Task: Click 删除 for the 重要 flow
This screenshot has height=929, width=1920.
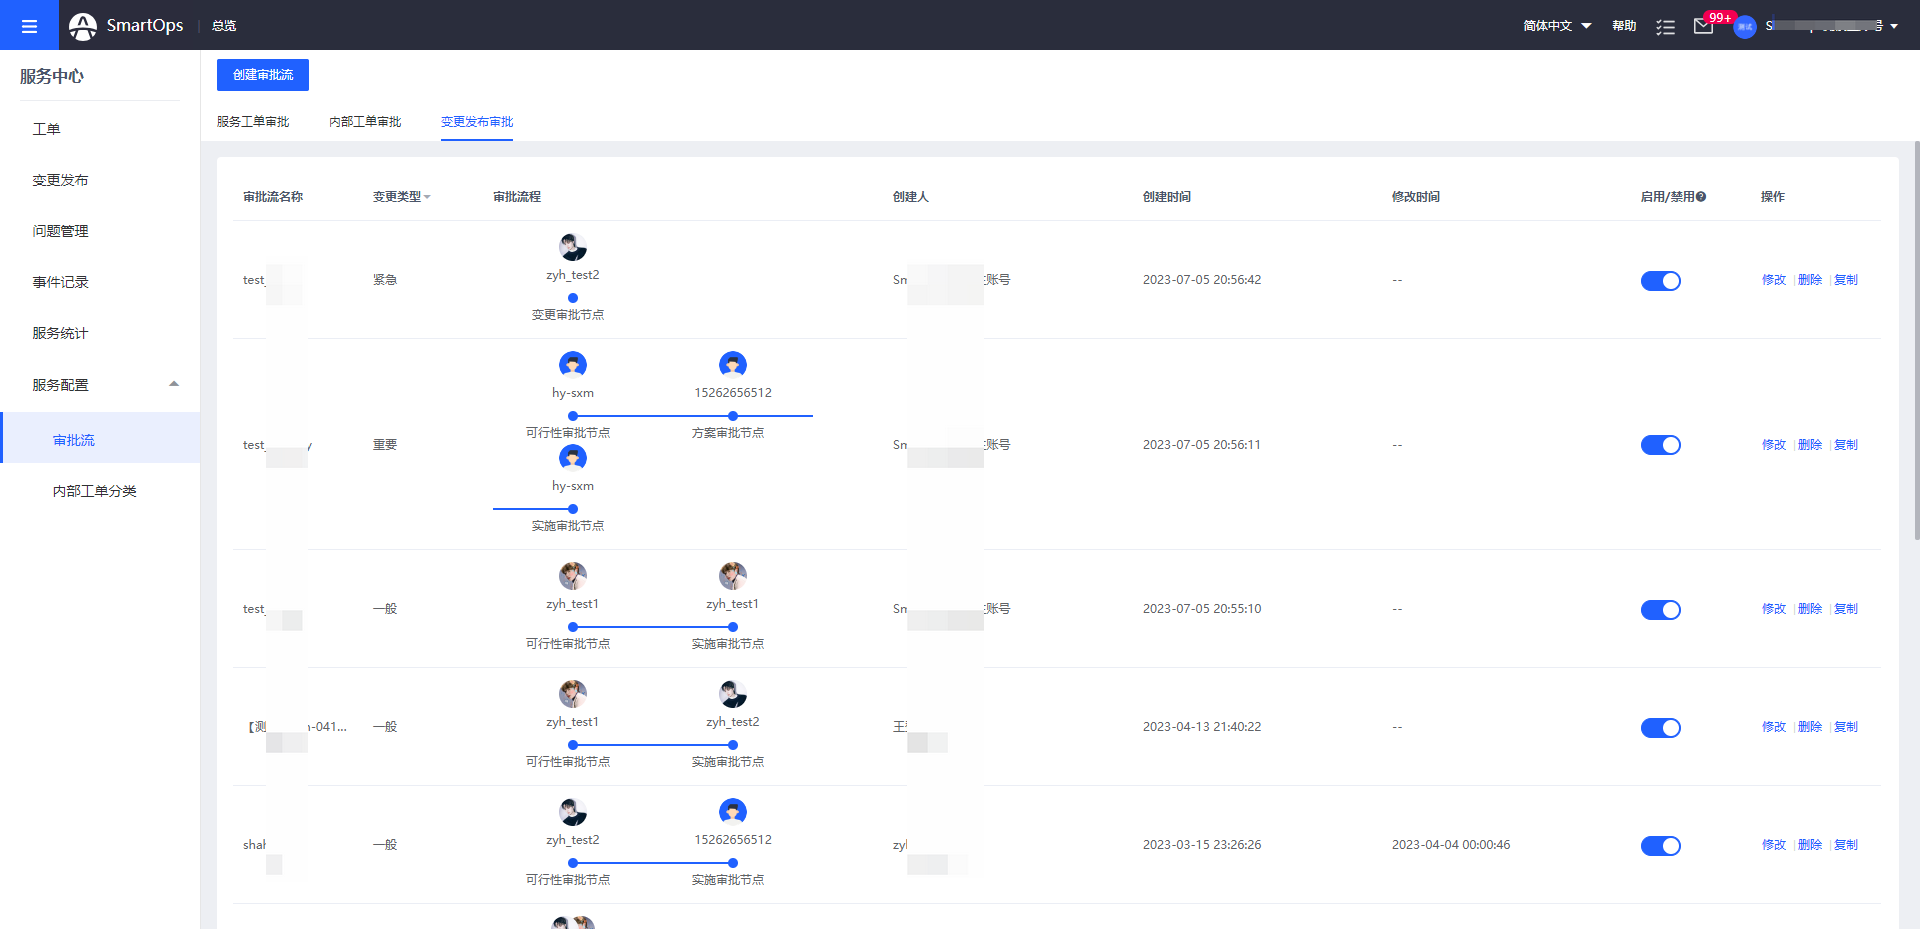Action: tap(1810, 445)
